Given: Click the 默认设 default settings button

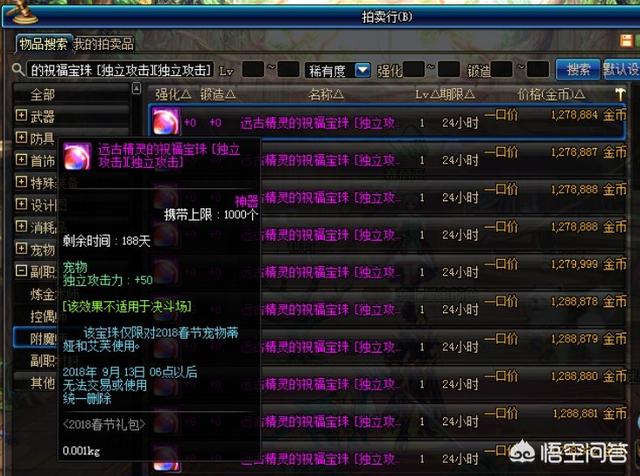Looking at the screenshot, I should pos(621,70).
